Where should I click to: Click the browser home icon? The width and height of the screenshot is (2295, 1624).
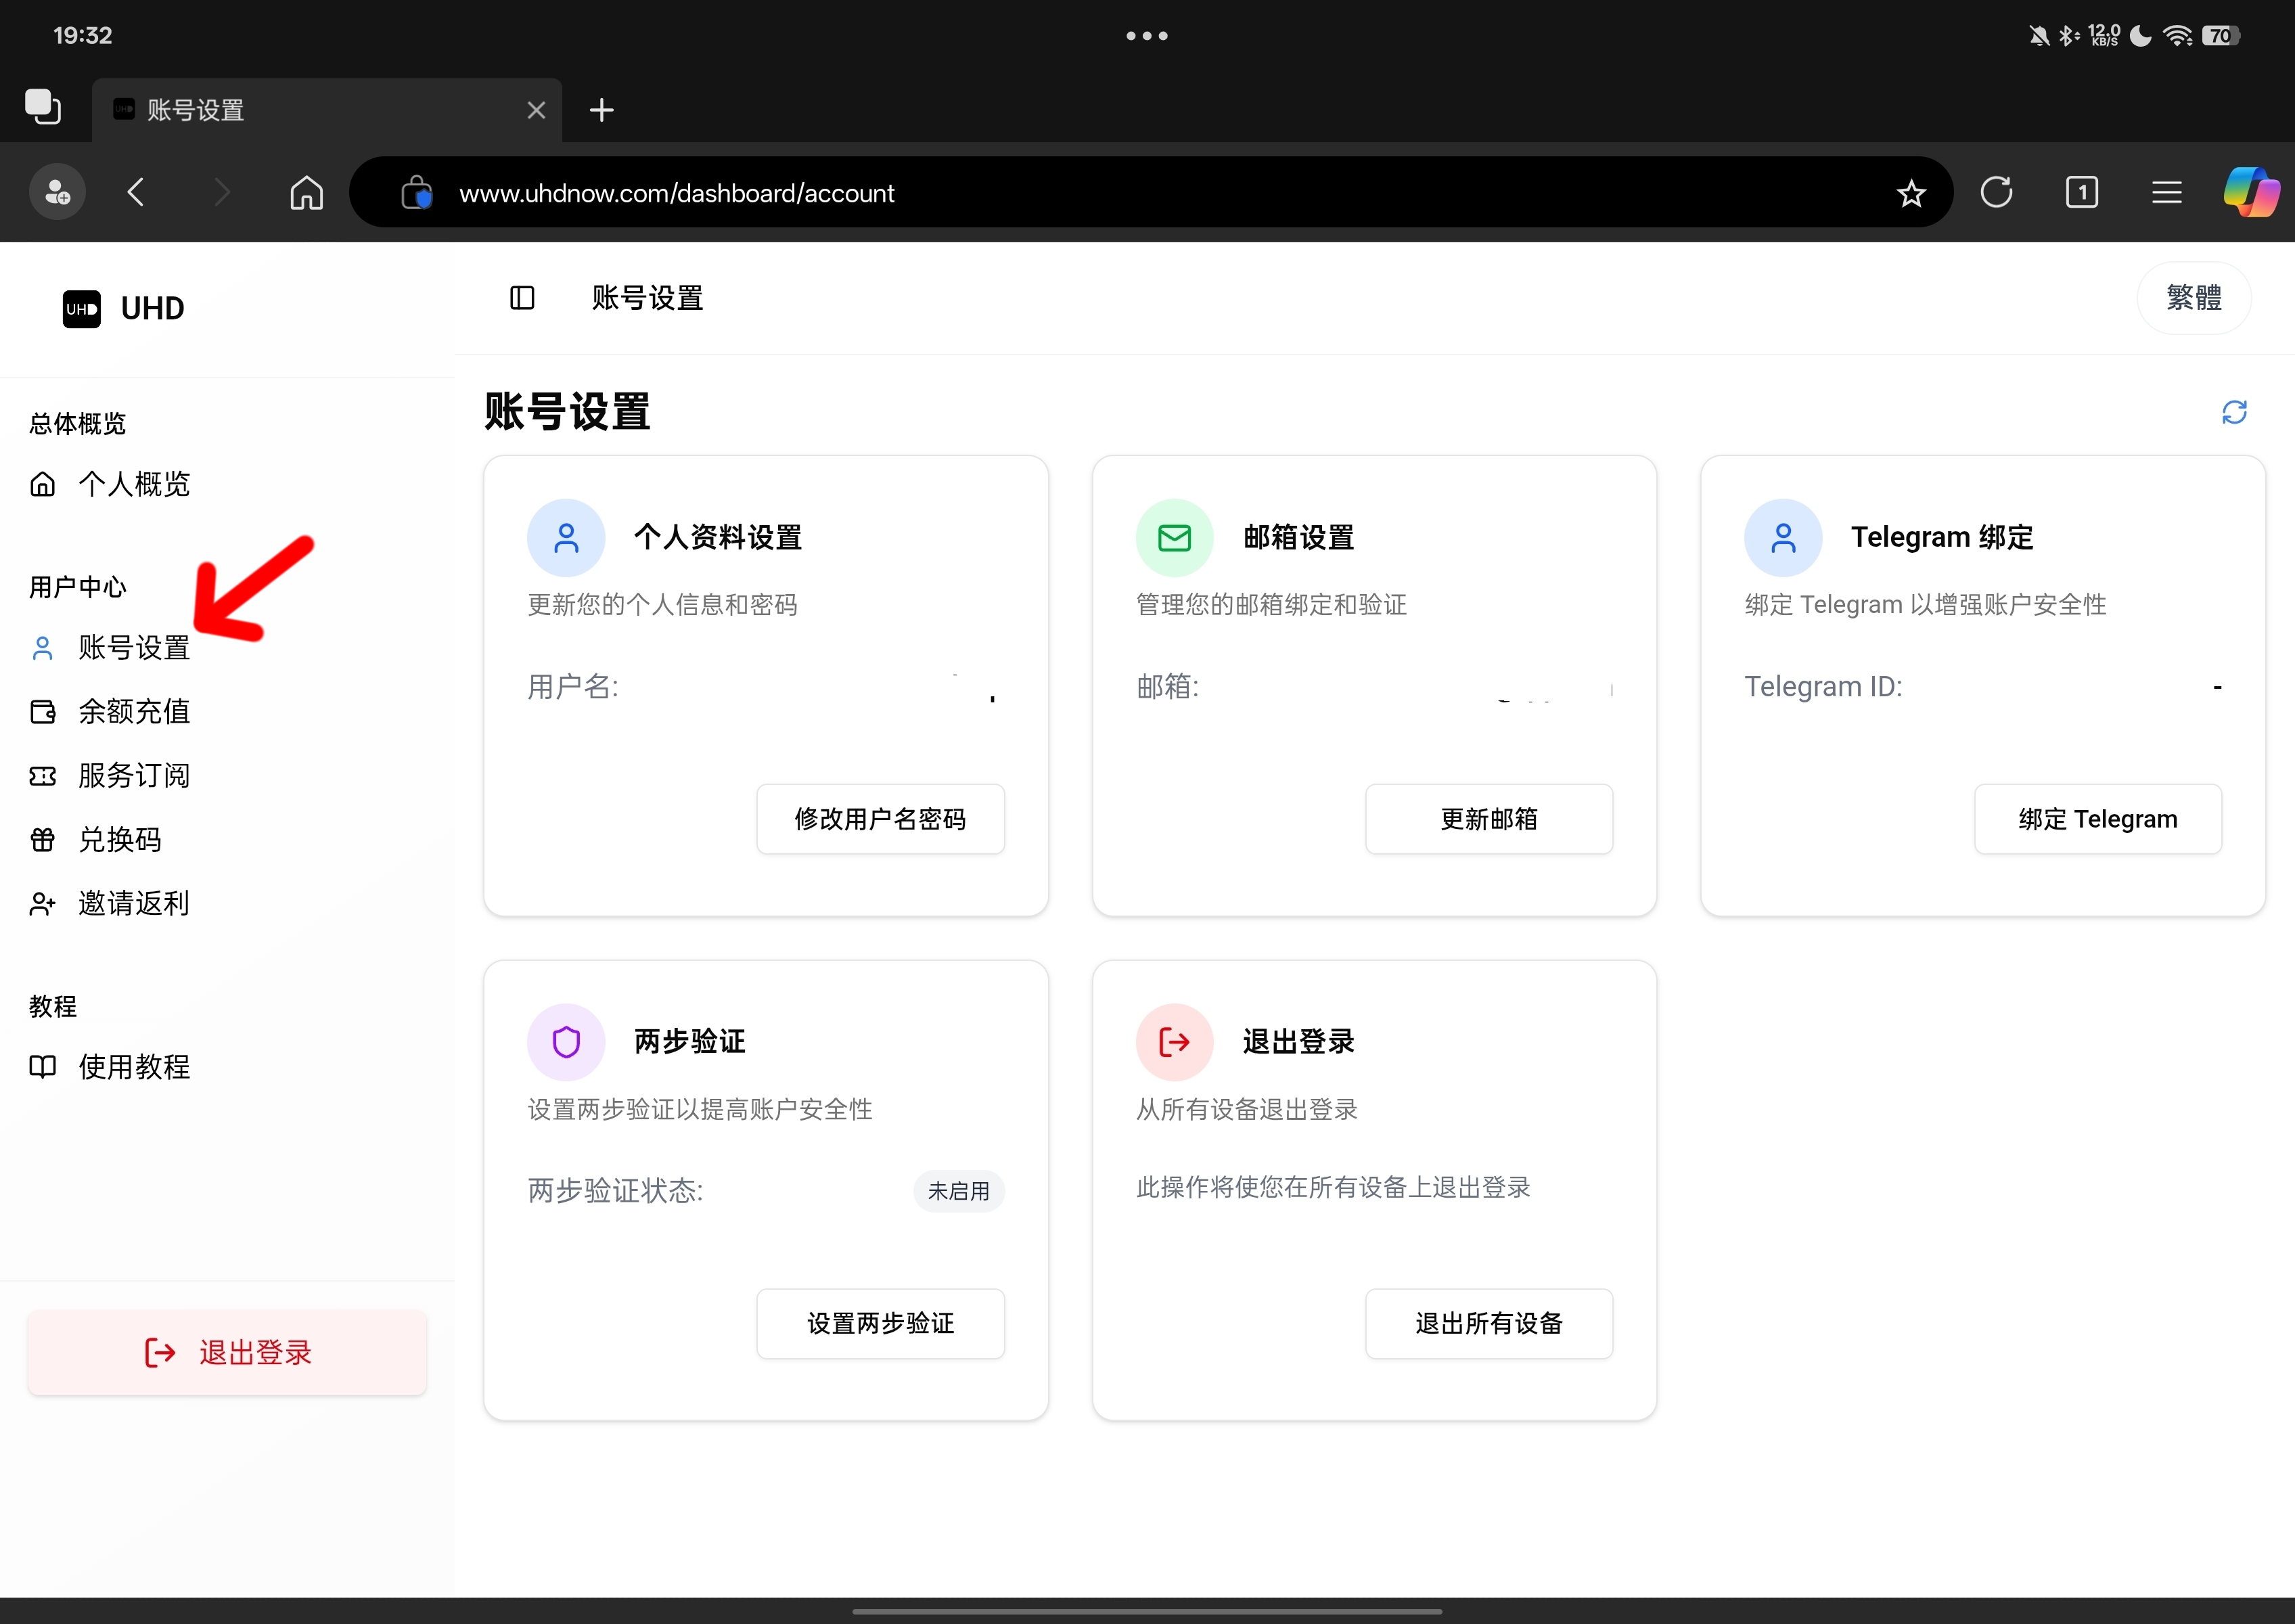click(306, 192)
